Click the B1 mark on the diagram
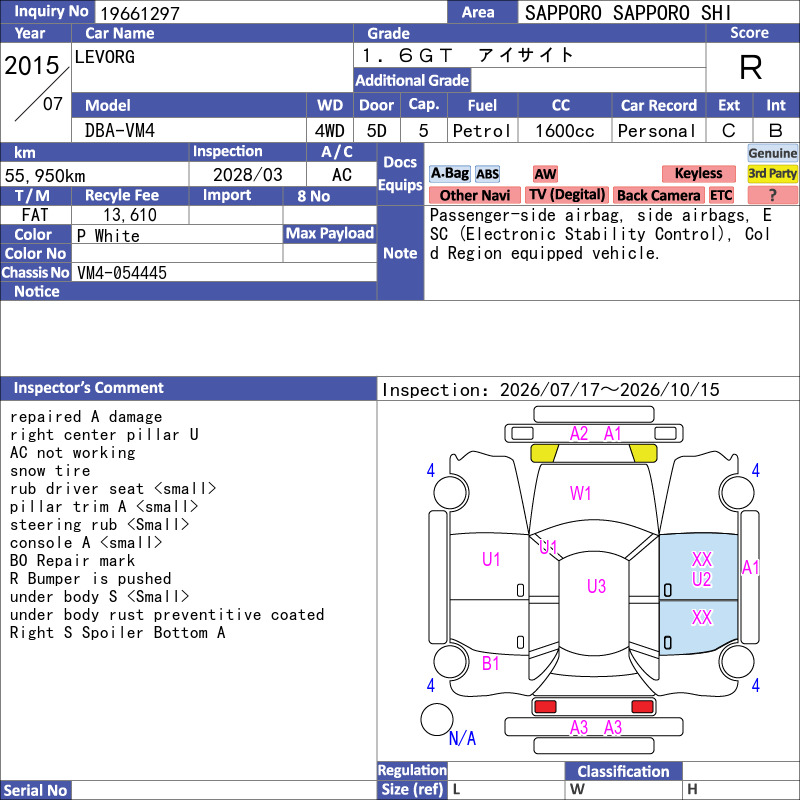 [490, 663]
